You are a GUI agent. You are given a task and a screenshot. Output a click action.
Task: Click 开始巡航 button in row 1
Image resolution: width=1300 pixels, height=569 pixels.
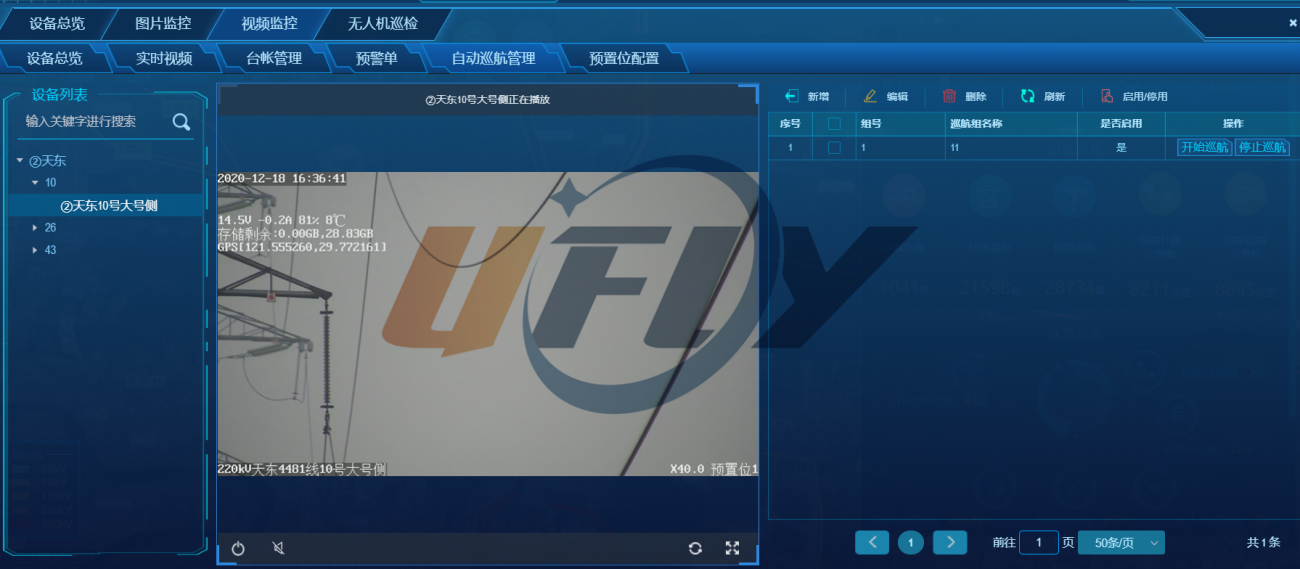1204,147
